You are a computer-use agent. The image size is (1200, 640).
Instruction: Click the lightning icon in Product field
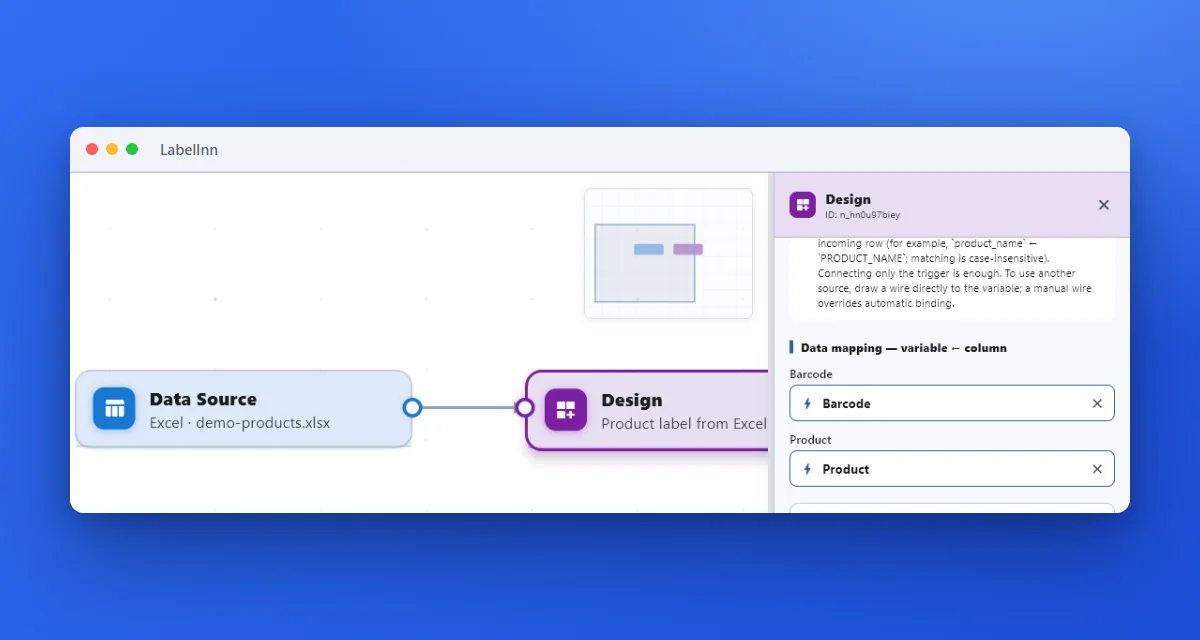pyautogui.click(x=808, y=469)
